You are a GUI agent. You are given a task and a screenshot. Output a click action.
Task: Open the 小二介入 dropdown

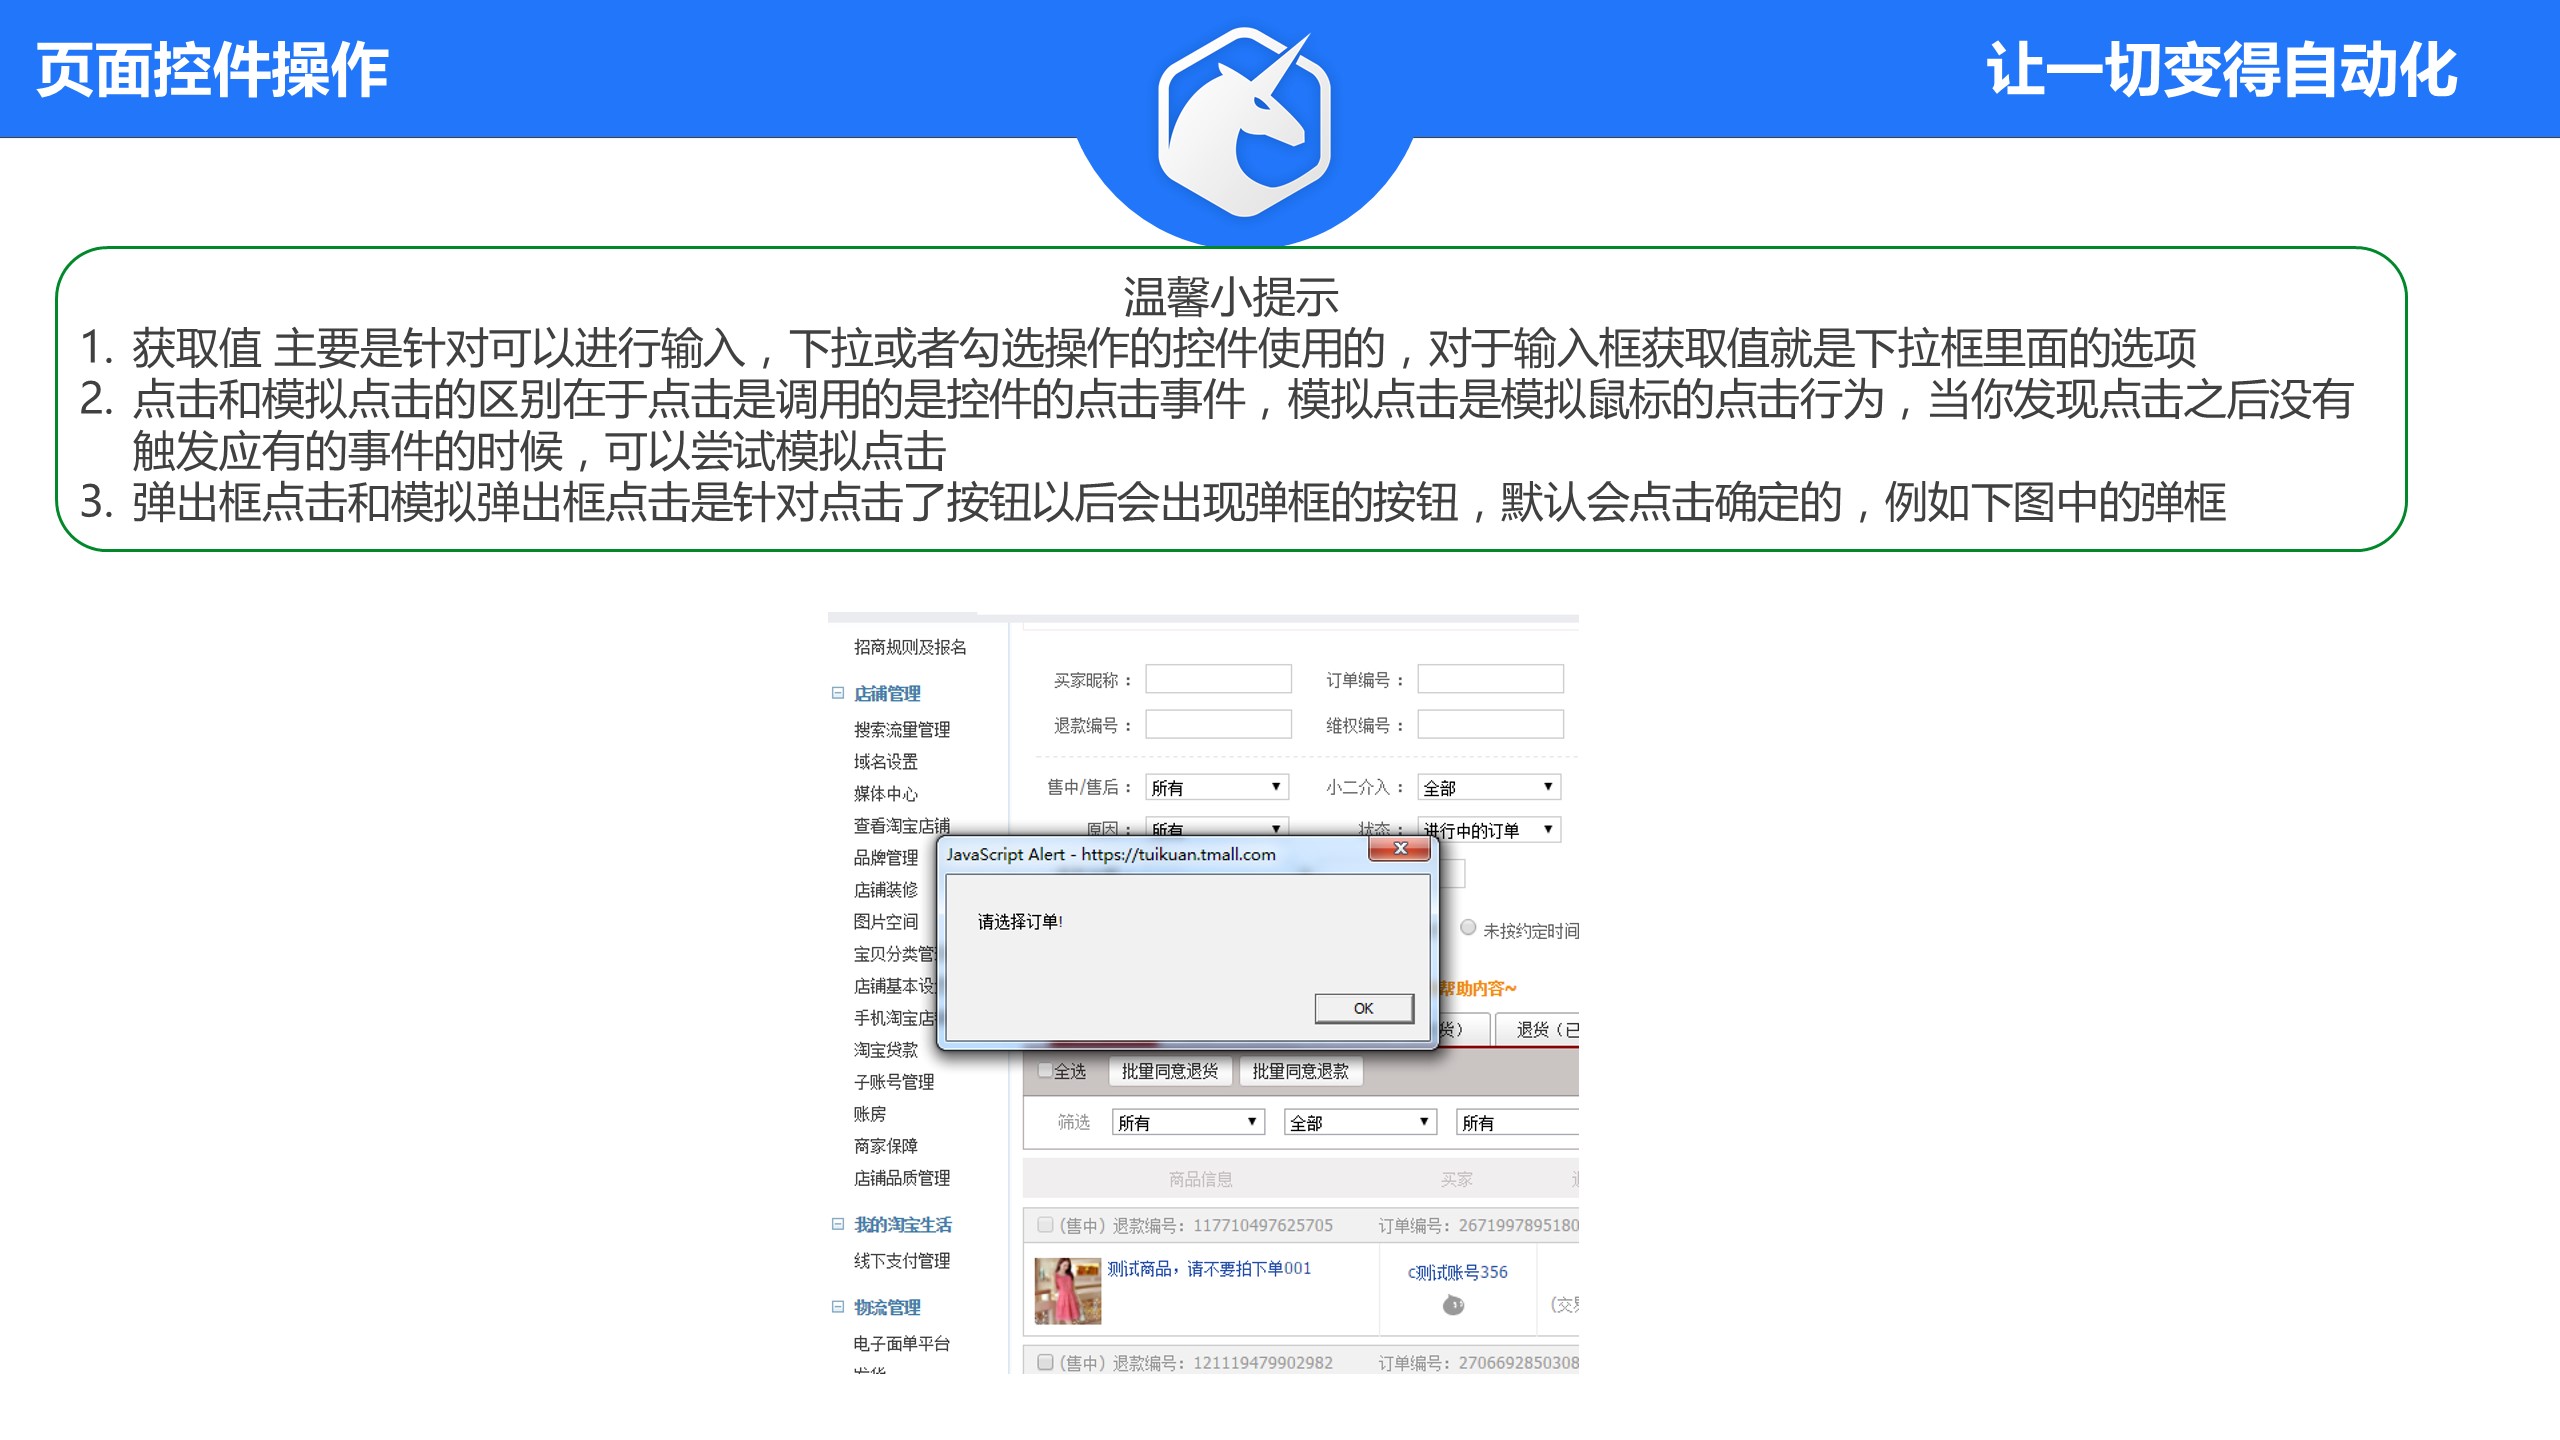click(x=1488, y=787)
